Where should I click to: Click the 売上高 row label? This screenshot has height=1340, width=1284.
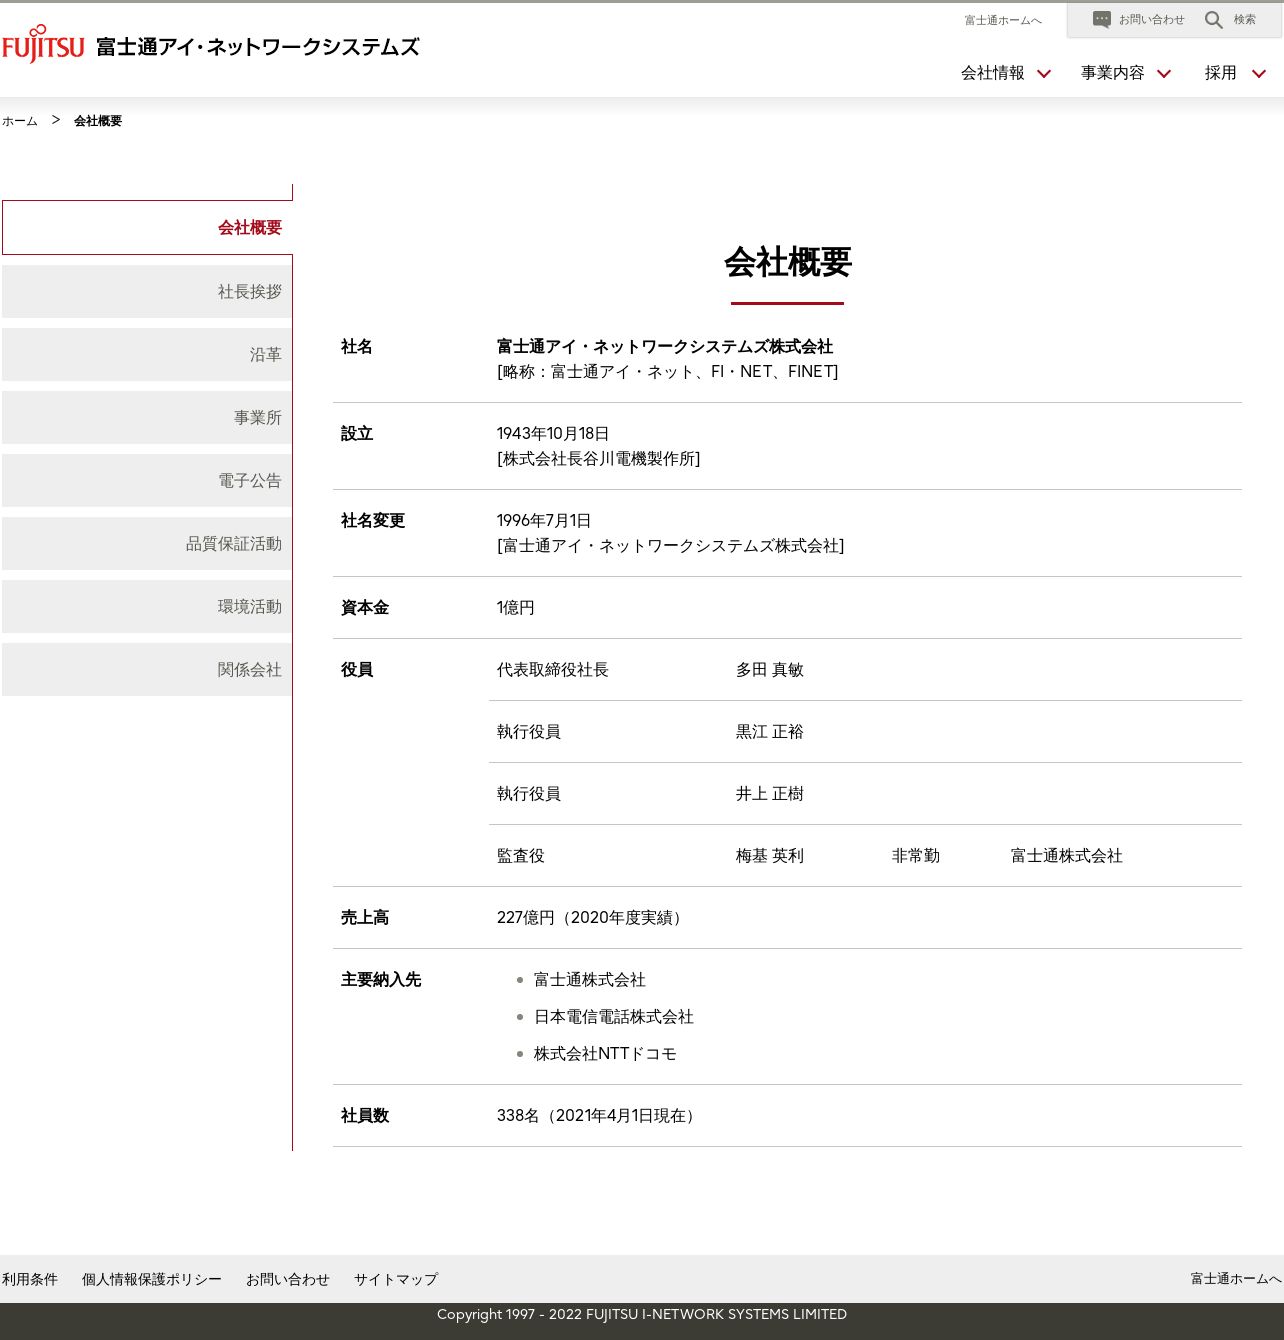pyautogui.click(x=365, y=918)
